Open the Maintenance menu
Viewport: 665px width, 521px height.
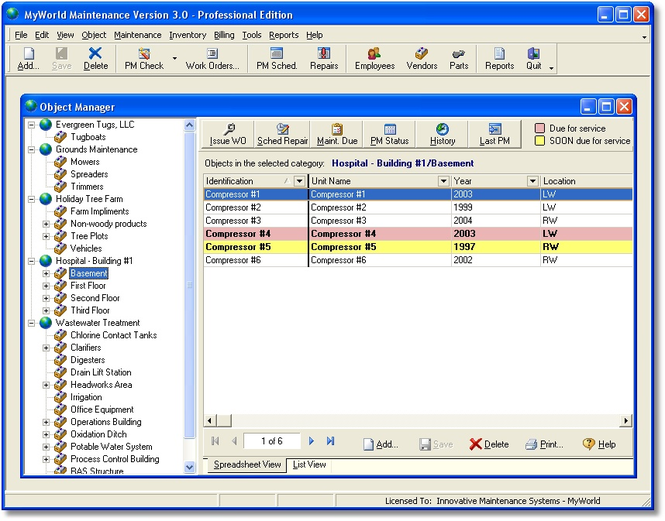pos(137,35)
